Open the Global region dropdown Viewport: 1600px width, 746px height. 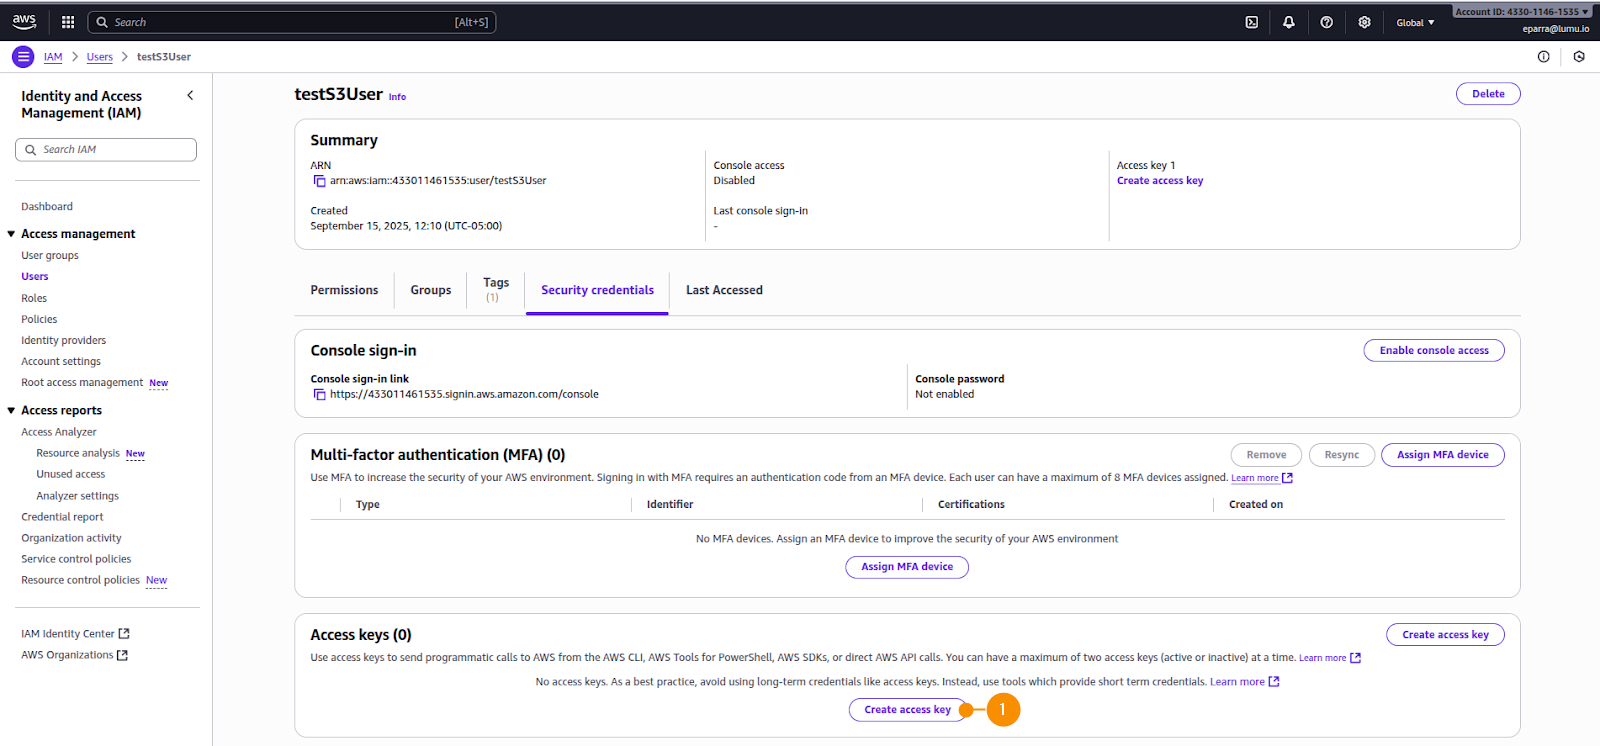pos(1414,22)
